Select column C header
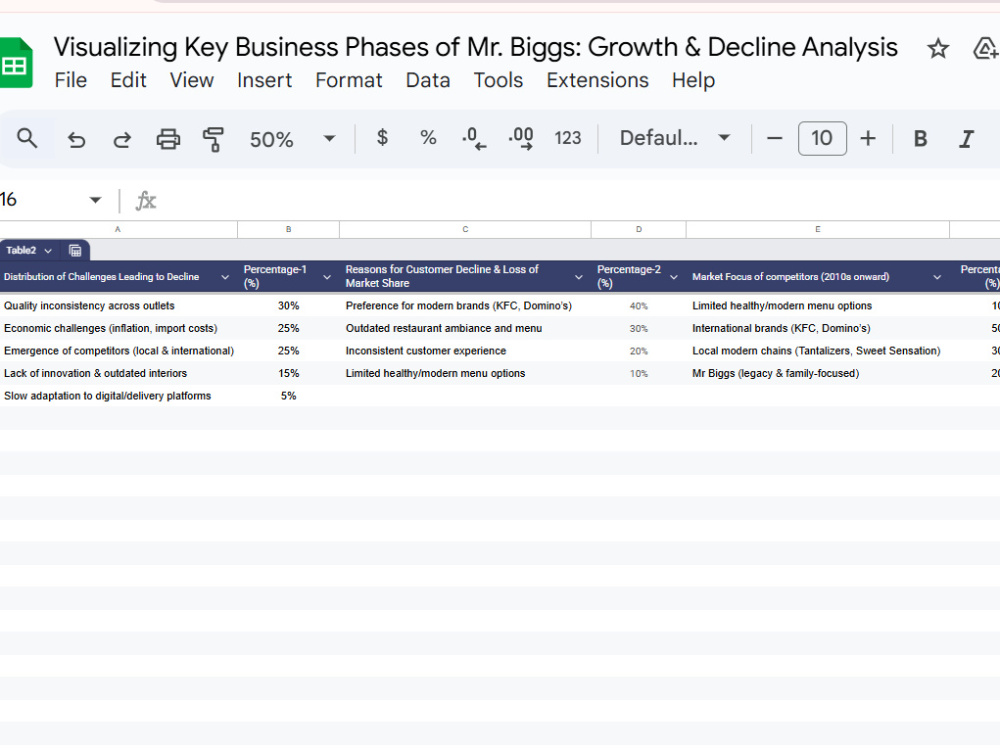 click(x=465, y=230)
